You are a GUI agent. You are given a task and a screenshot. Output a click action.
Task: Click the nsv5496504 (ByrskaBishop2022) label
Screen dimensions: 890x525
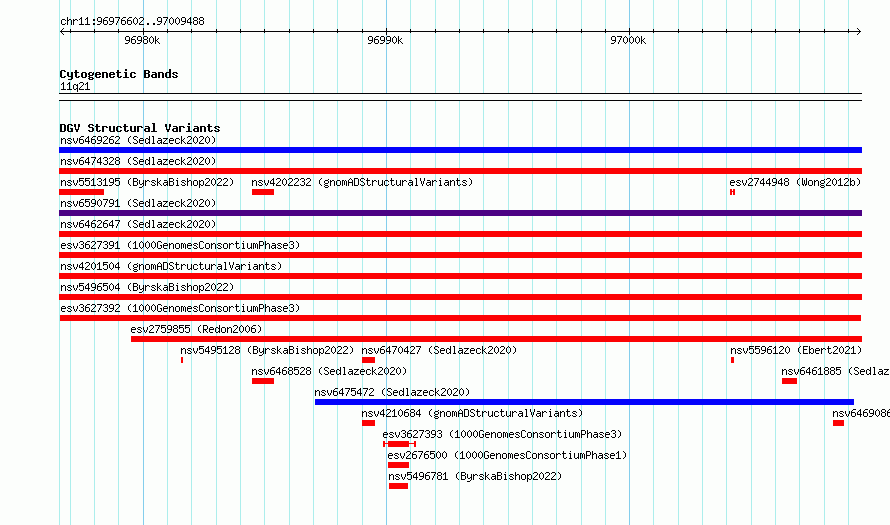point(147,287)
